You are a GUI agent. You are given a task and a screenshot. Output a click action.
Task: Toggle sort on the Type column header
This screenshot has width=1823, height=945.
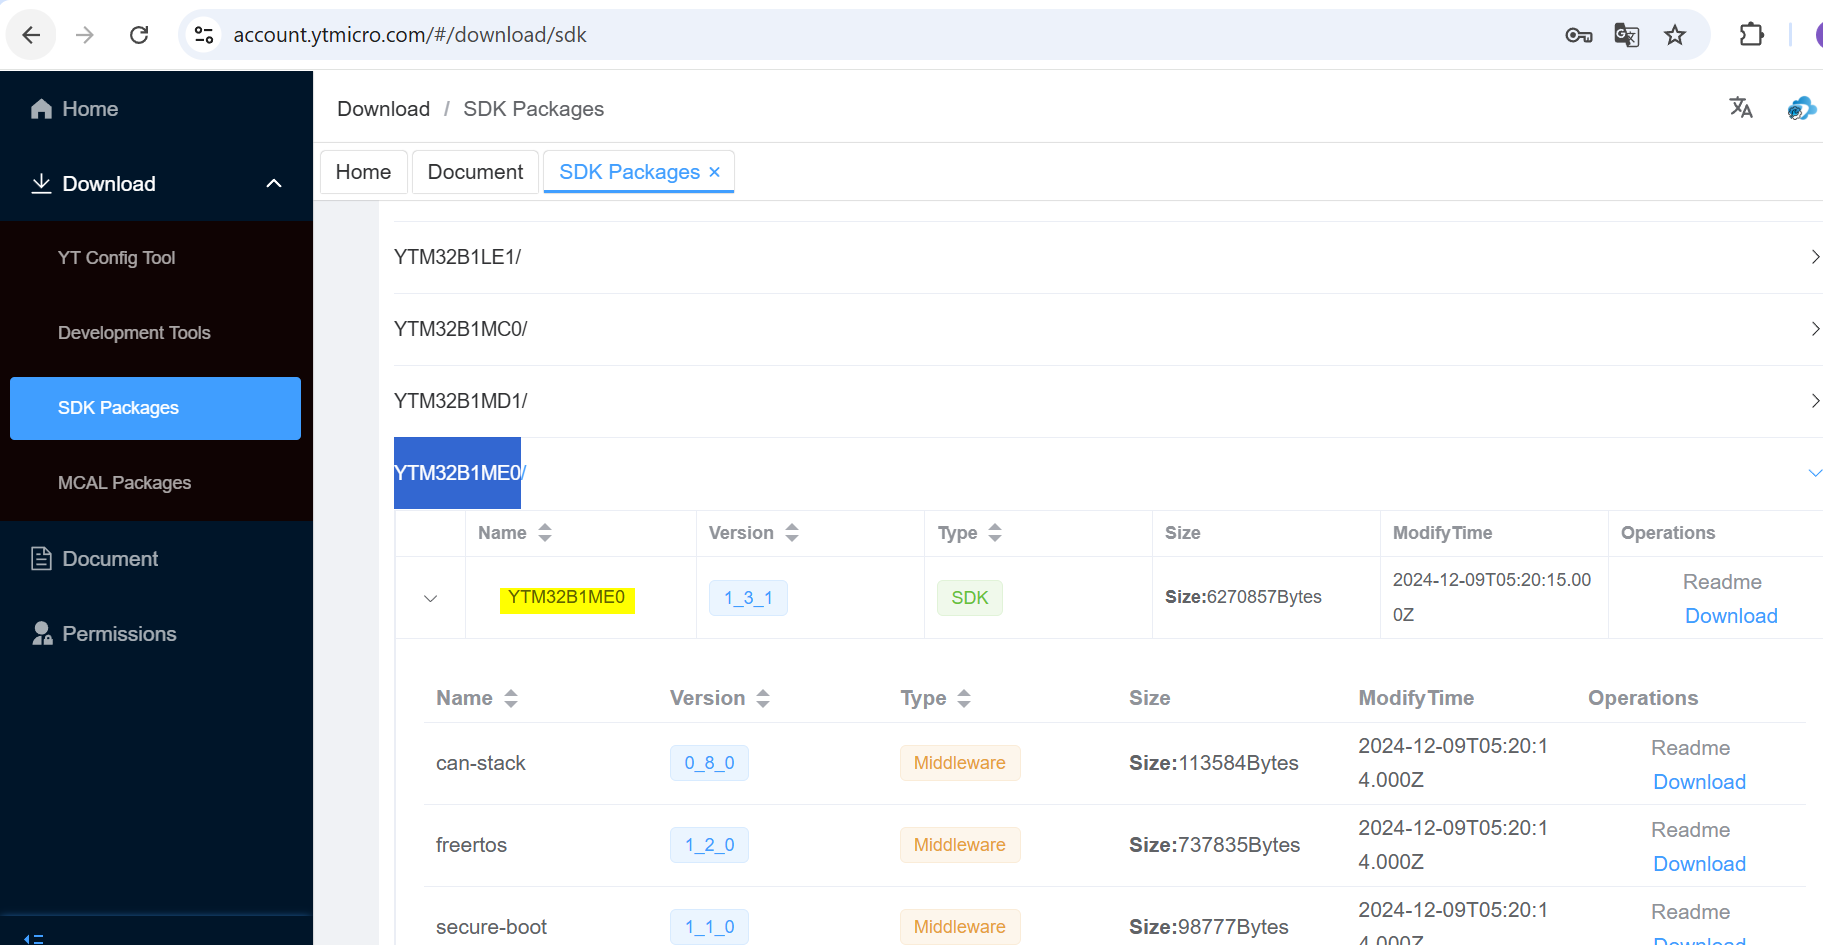pyautogui.click(x=995, y=533)
